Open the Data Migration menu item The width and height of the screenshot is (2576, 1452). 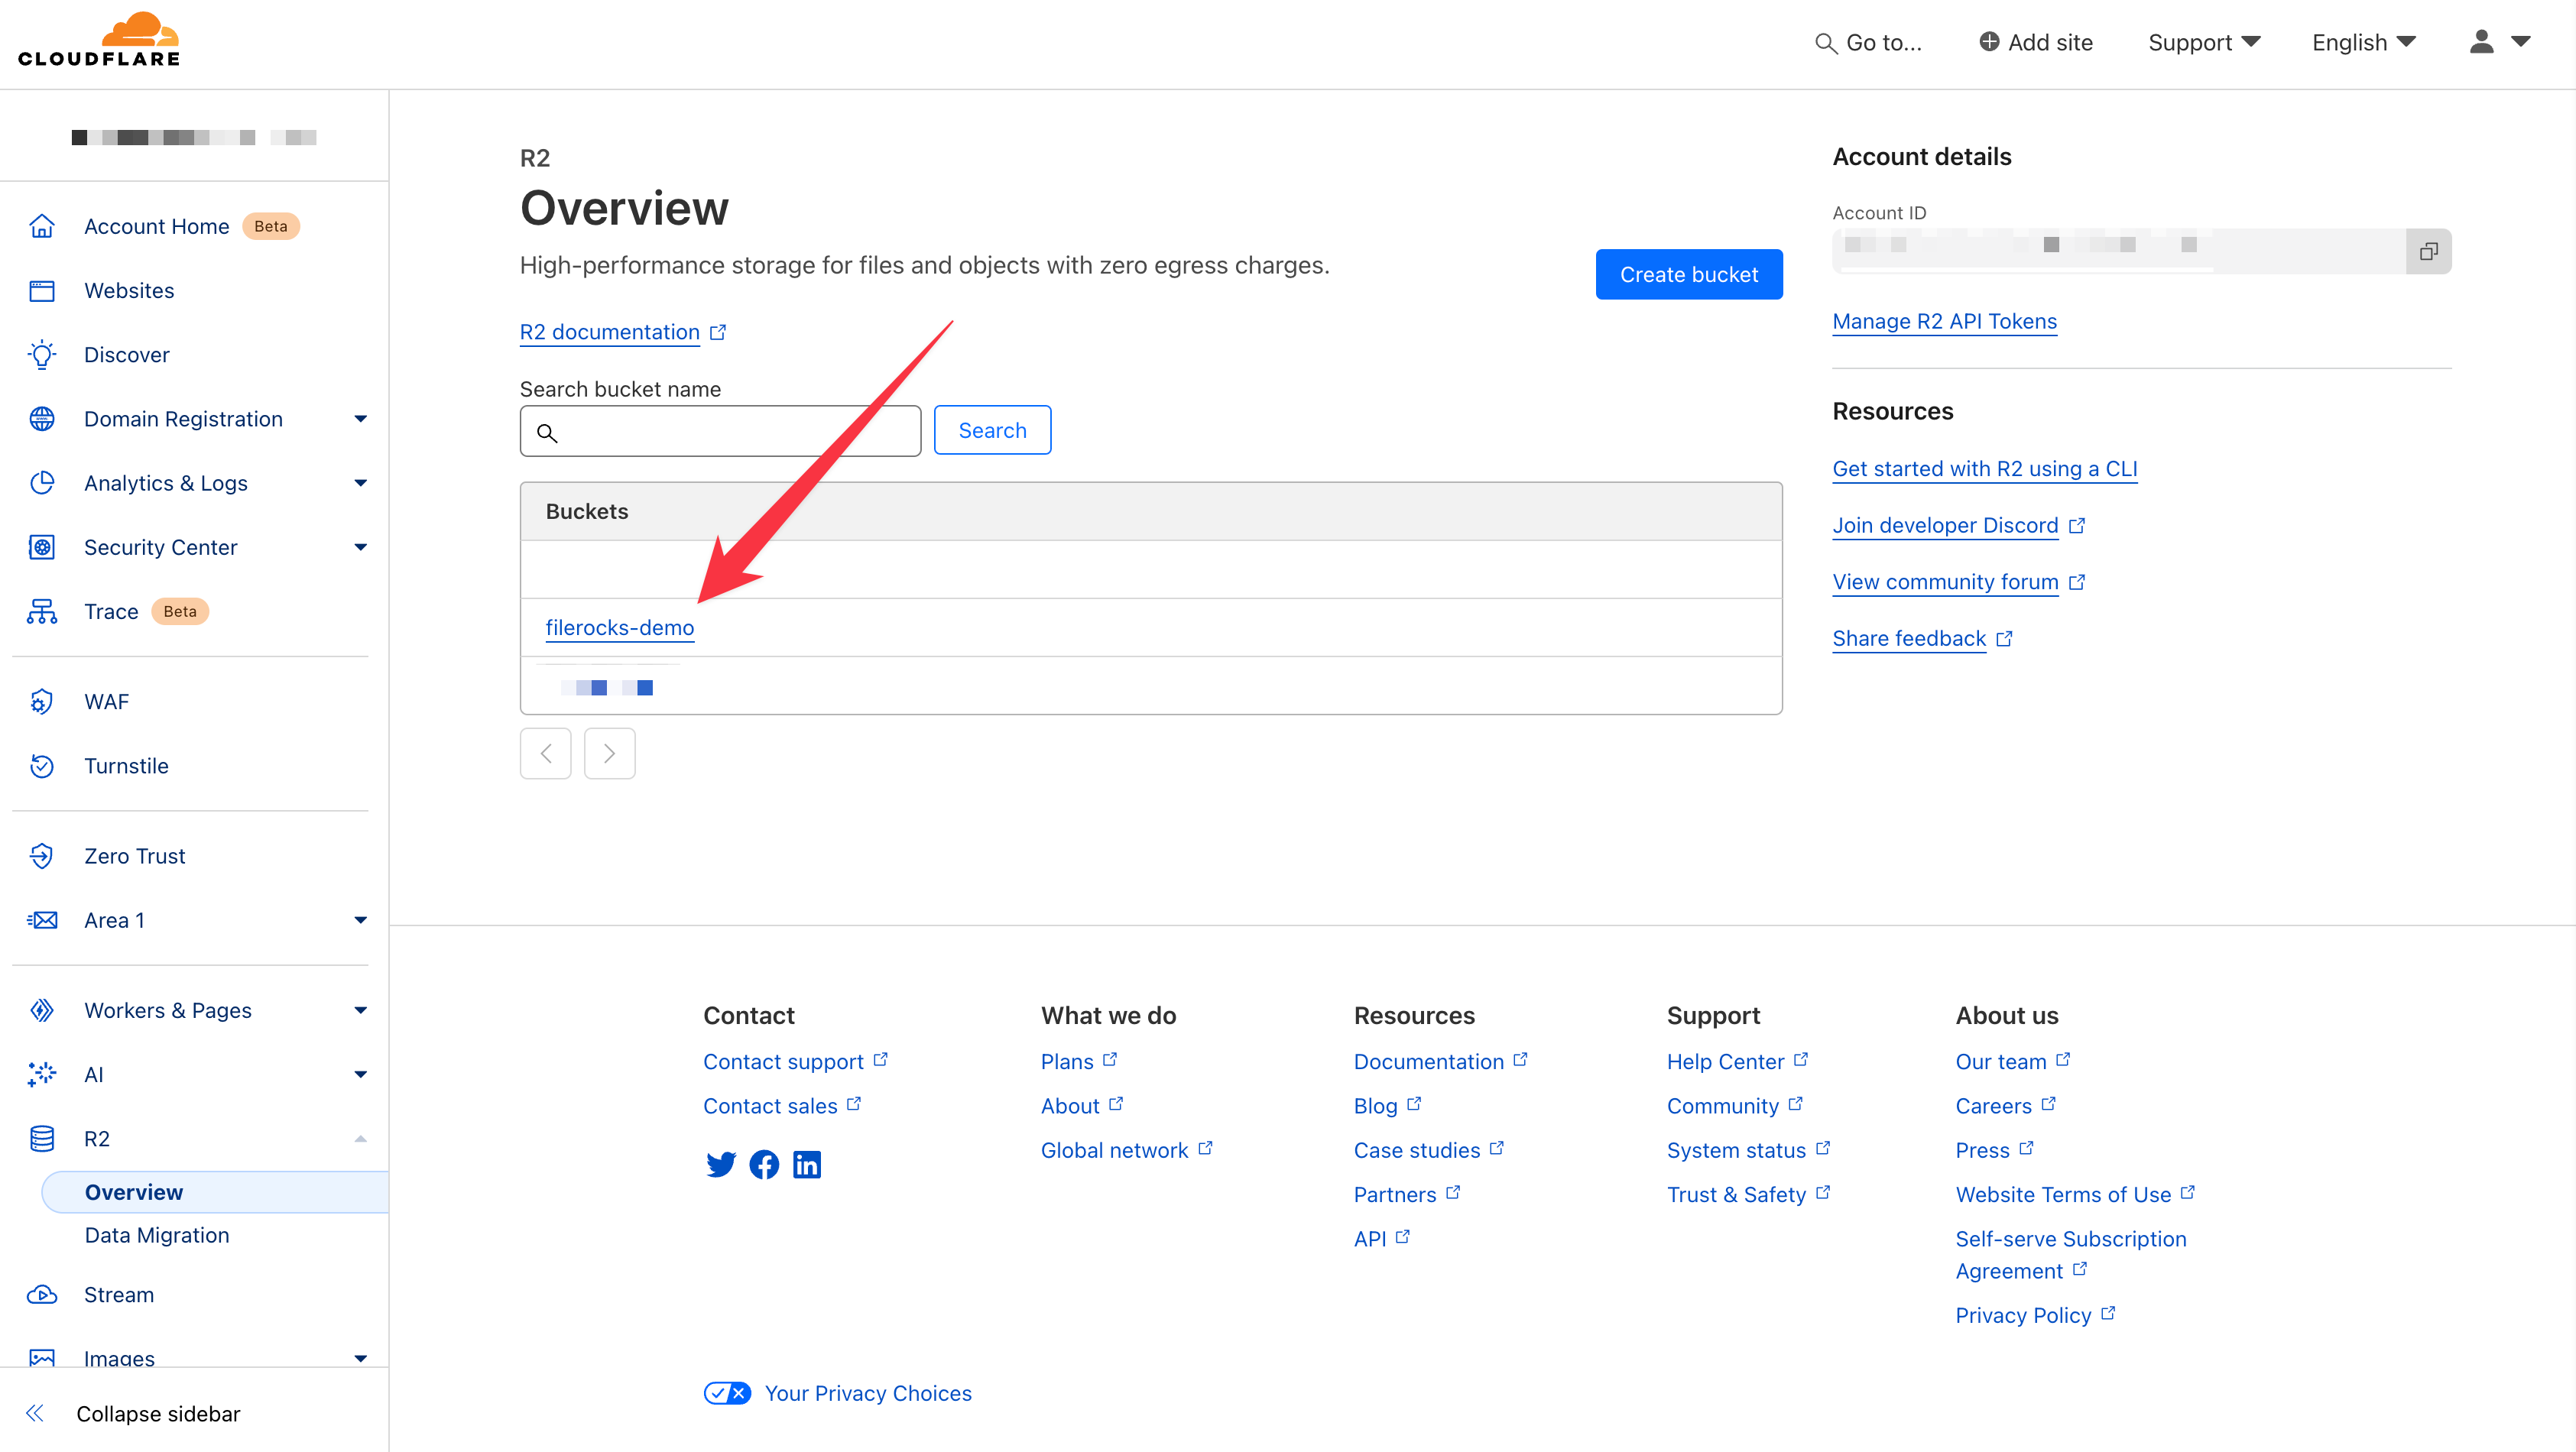coord(157,1235)
